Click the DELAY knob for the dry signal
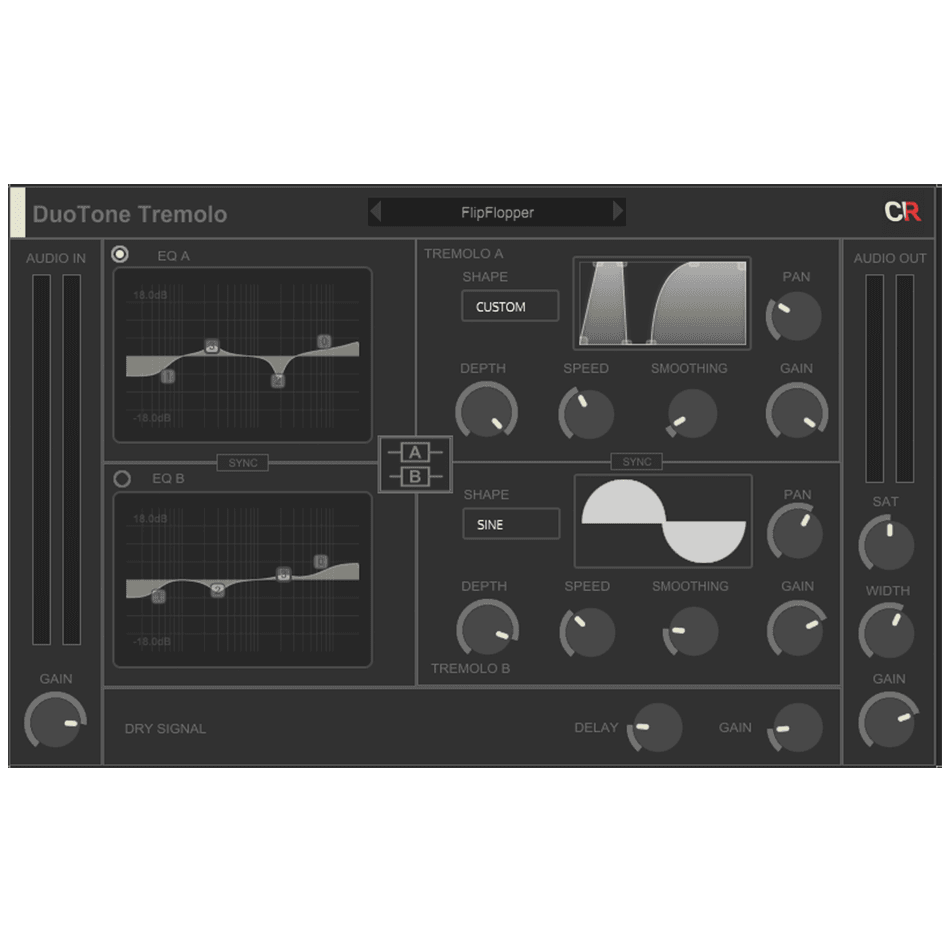The height and width of the screenshot is (950, 950). coord(657,728)
